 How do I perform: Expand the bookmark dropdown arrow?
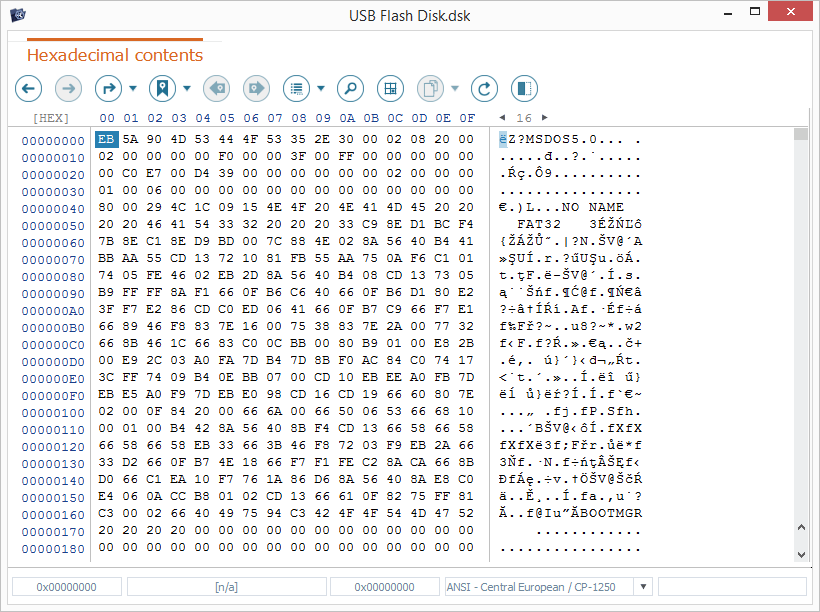click(x=187, y=89)
